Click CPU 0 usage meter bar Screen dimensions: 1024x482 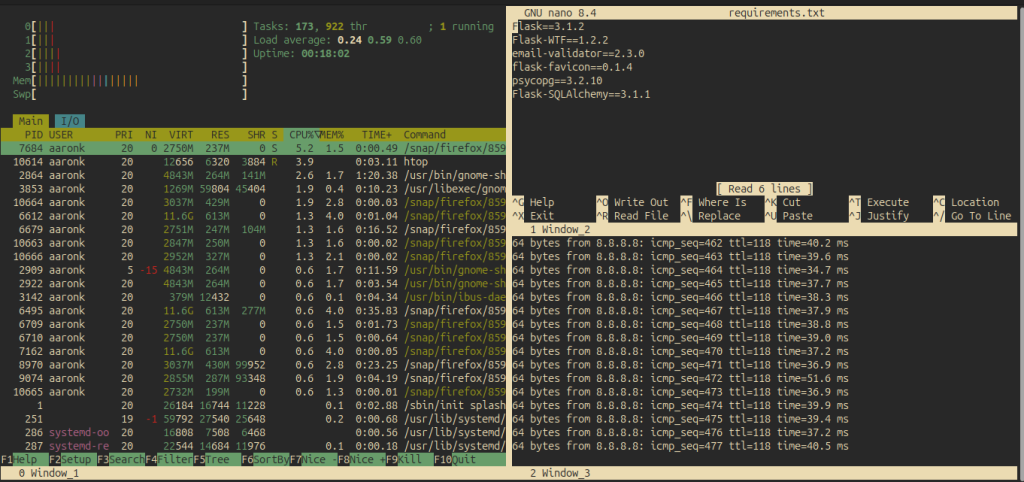pyautogui.click(x=136, y=26)
